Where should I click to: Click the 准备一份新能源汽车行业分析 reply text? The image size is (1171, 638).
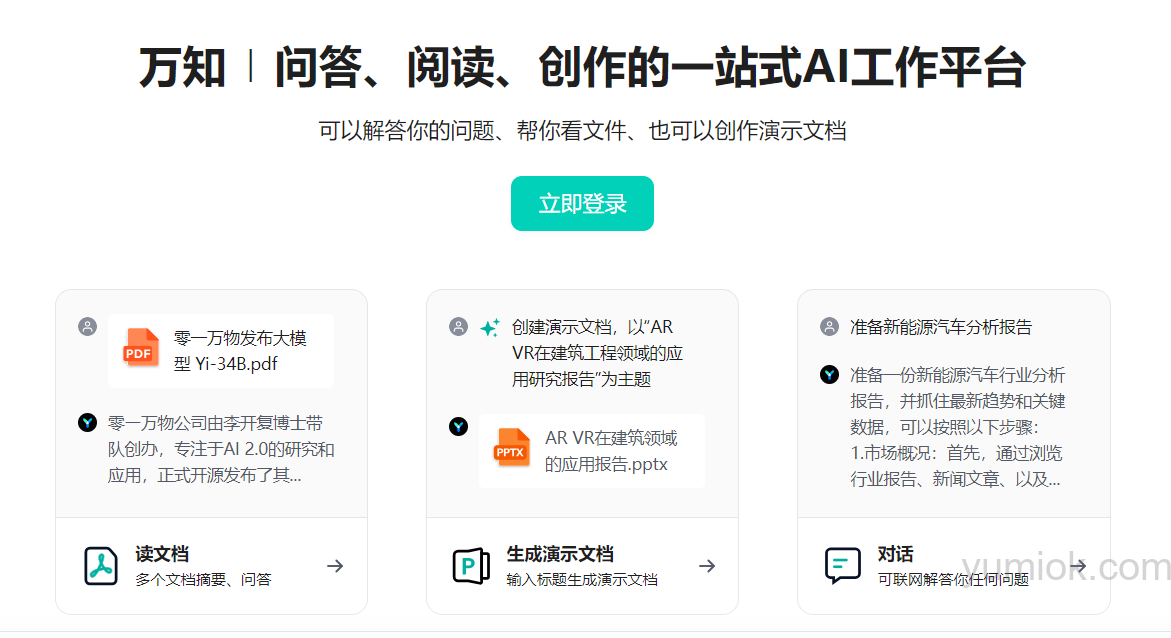pyautogui.click(x=957, y=427)
